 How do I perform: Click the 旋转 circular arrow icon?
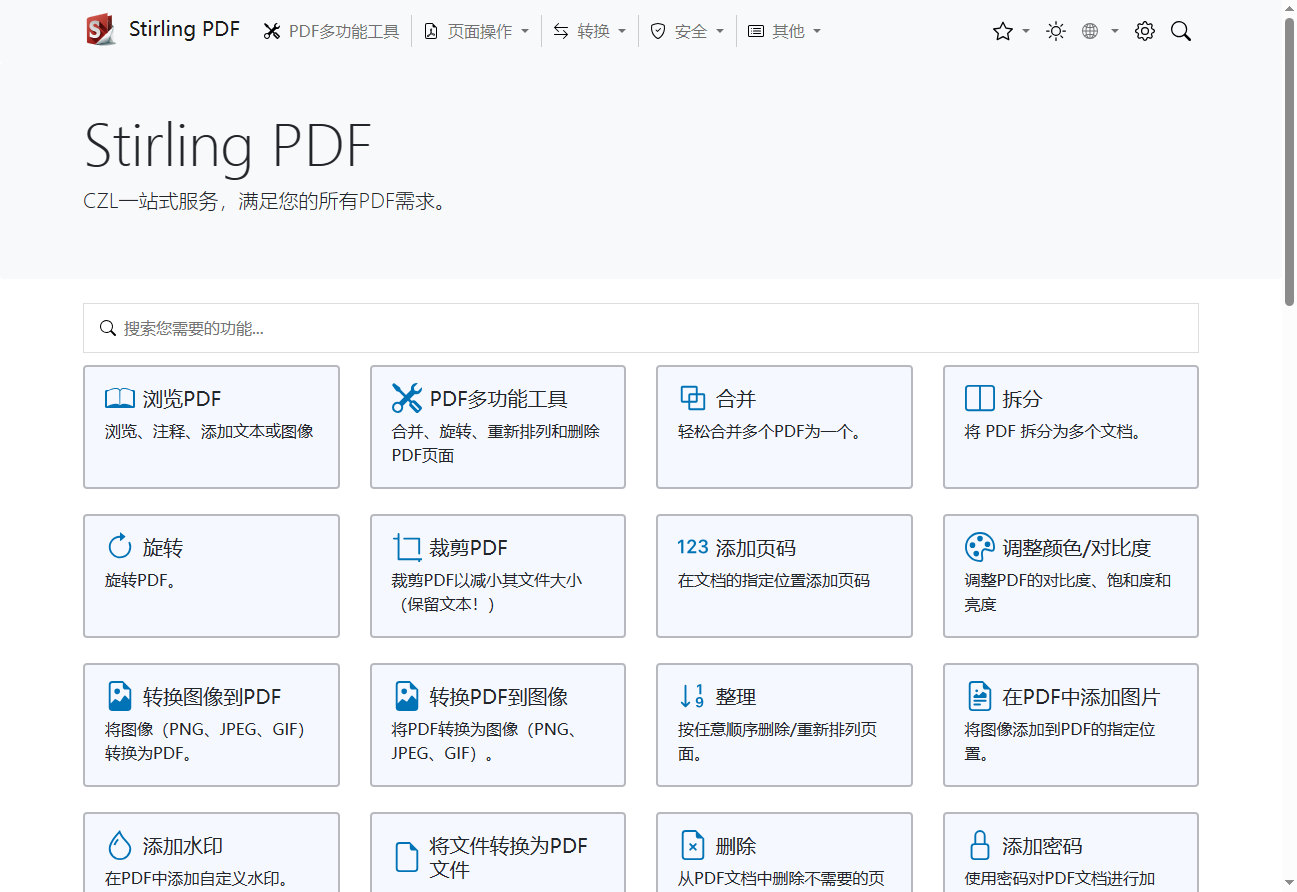(x=120, y=546)
